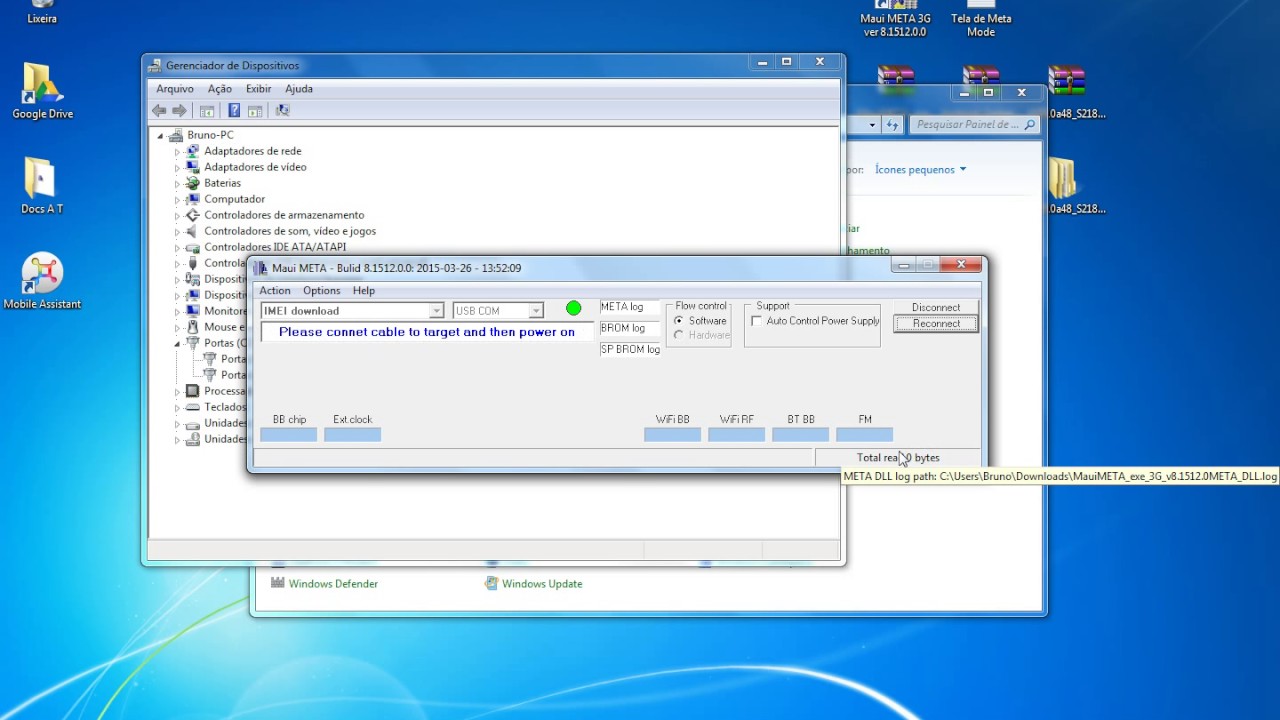Open Windows Update link
This screenshot has width=1280, height=720.
(542, 584)
